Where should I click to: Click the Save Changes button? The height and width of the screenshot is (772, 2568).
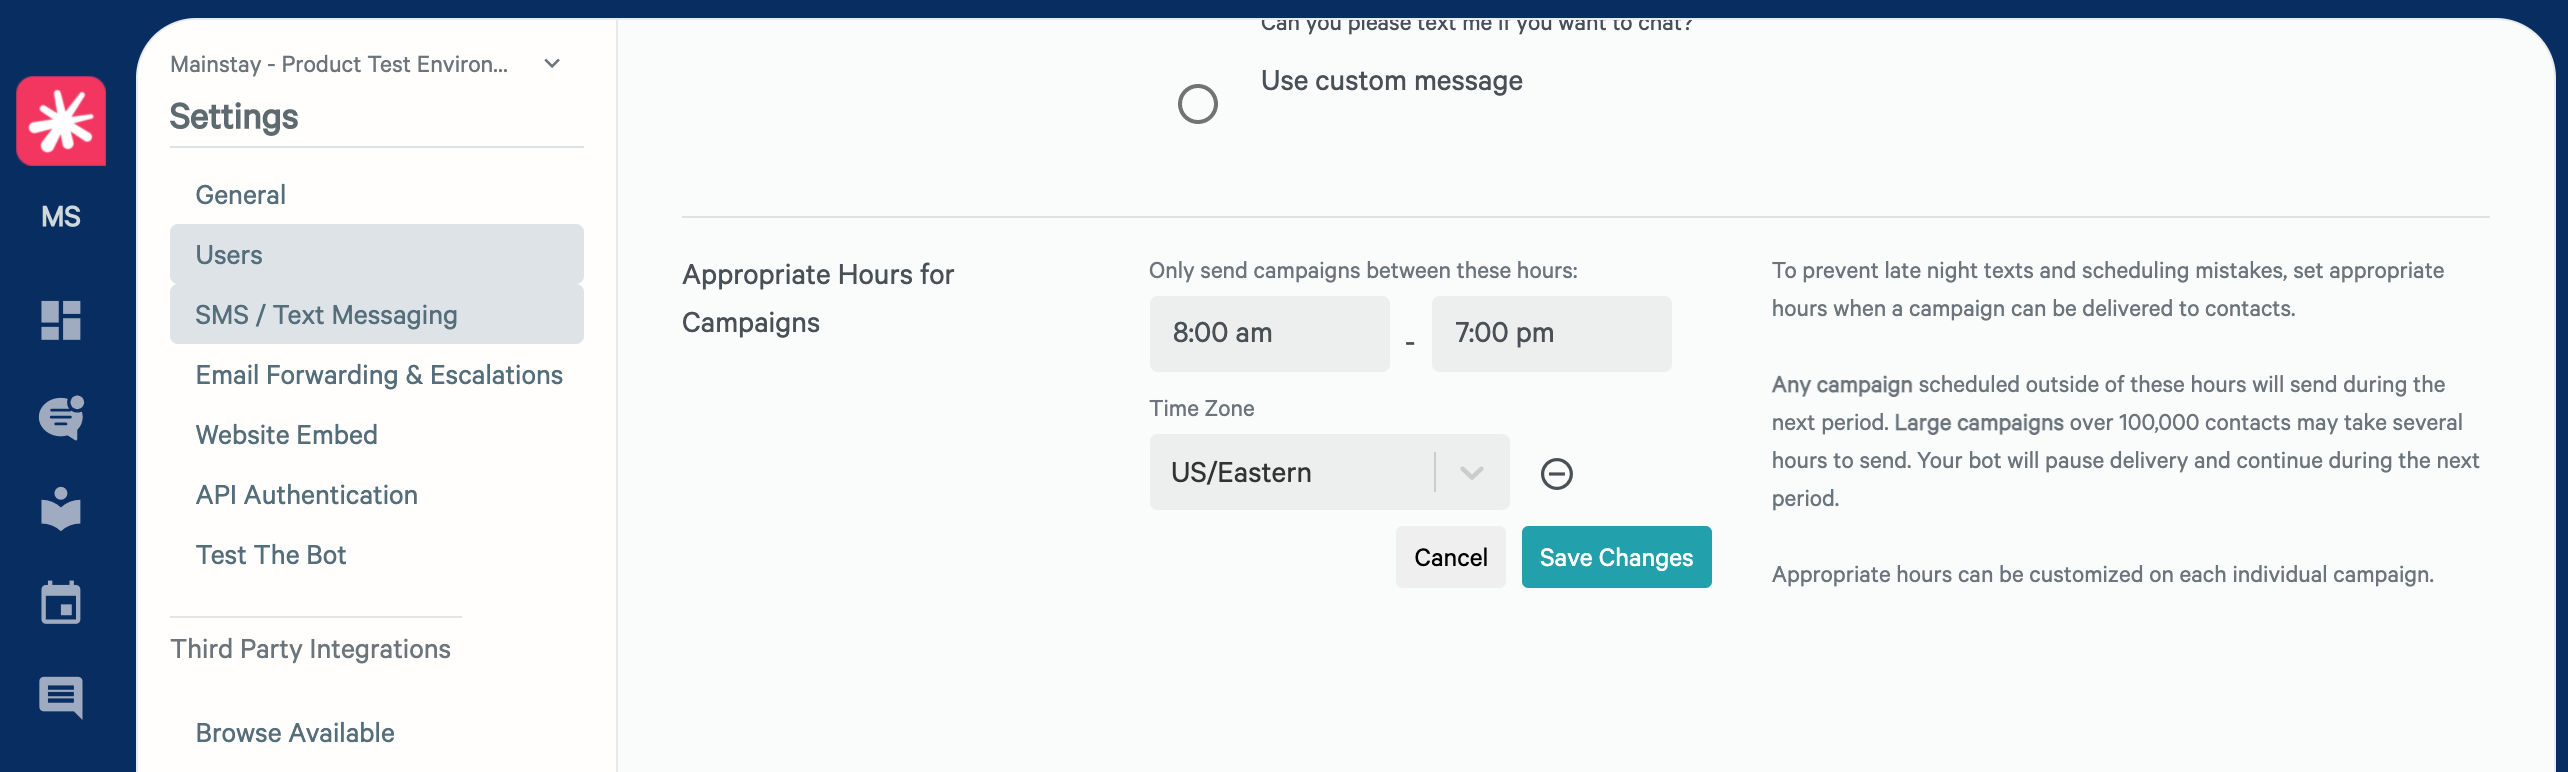(x=1617, y=557)
